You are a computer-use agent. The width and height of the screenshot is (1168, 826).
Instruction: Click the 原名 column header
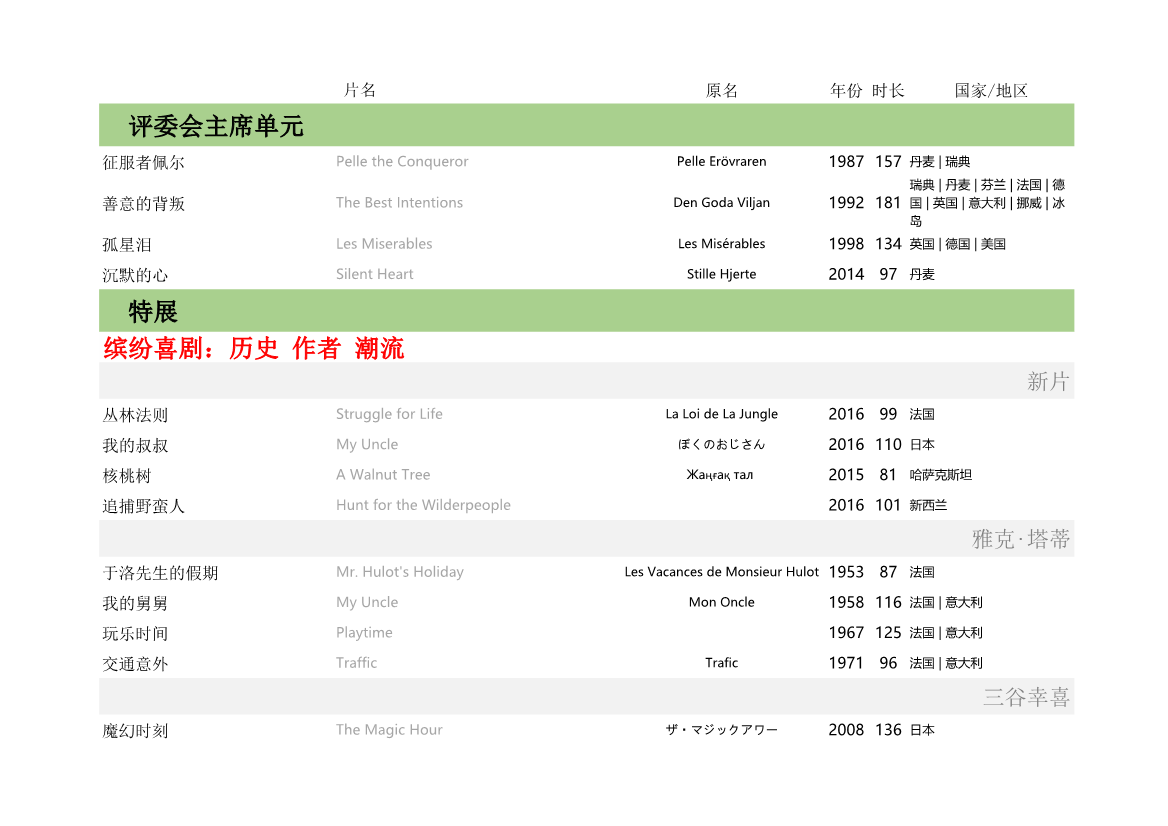point(721,91)
